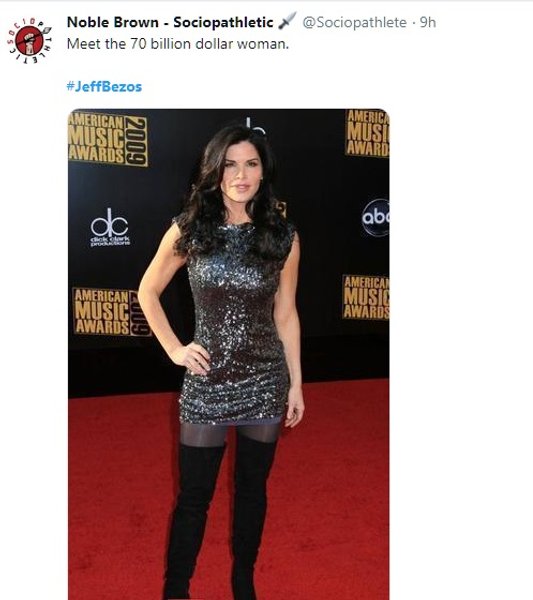Click the tweet text about 70 billion dollar woman
The width and height of the screenshot is (533, 600).
click(178, 44)
